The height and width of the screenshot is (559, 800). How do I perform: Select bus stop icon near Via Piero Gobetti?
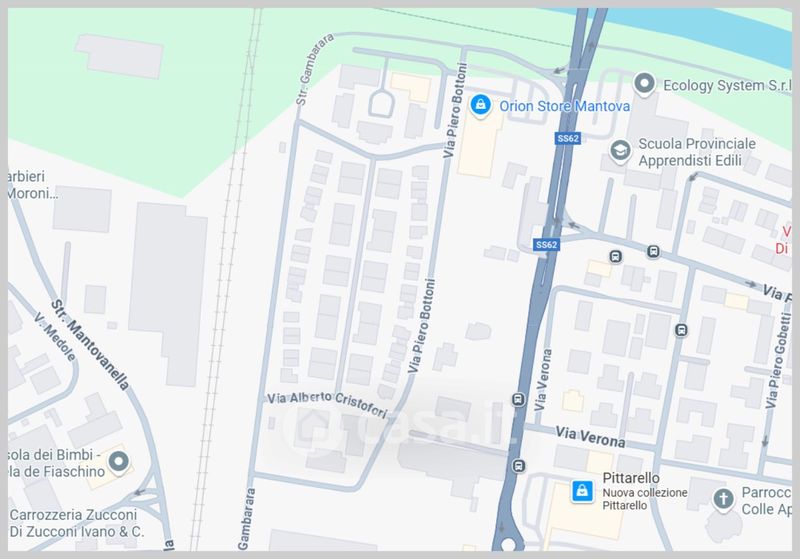[681, 330]
